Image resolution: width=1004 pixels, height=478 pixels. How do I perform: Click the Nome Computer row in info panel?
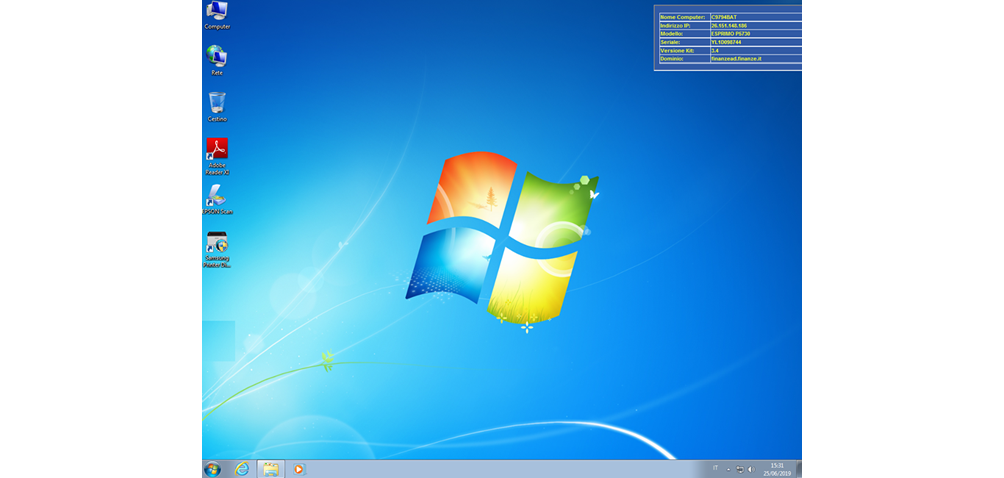click(728, 17)
